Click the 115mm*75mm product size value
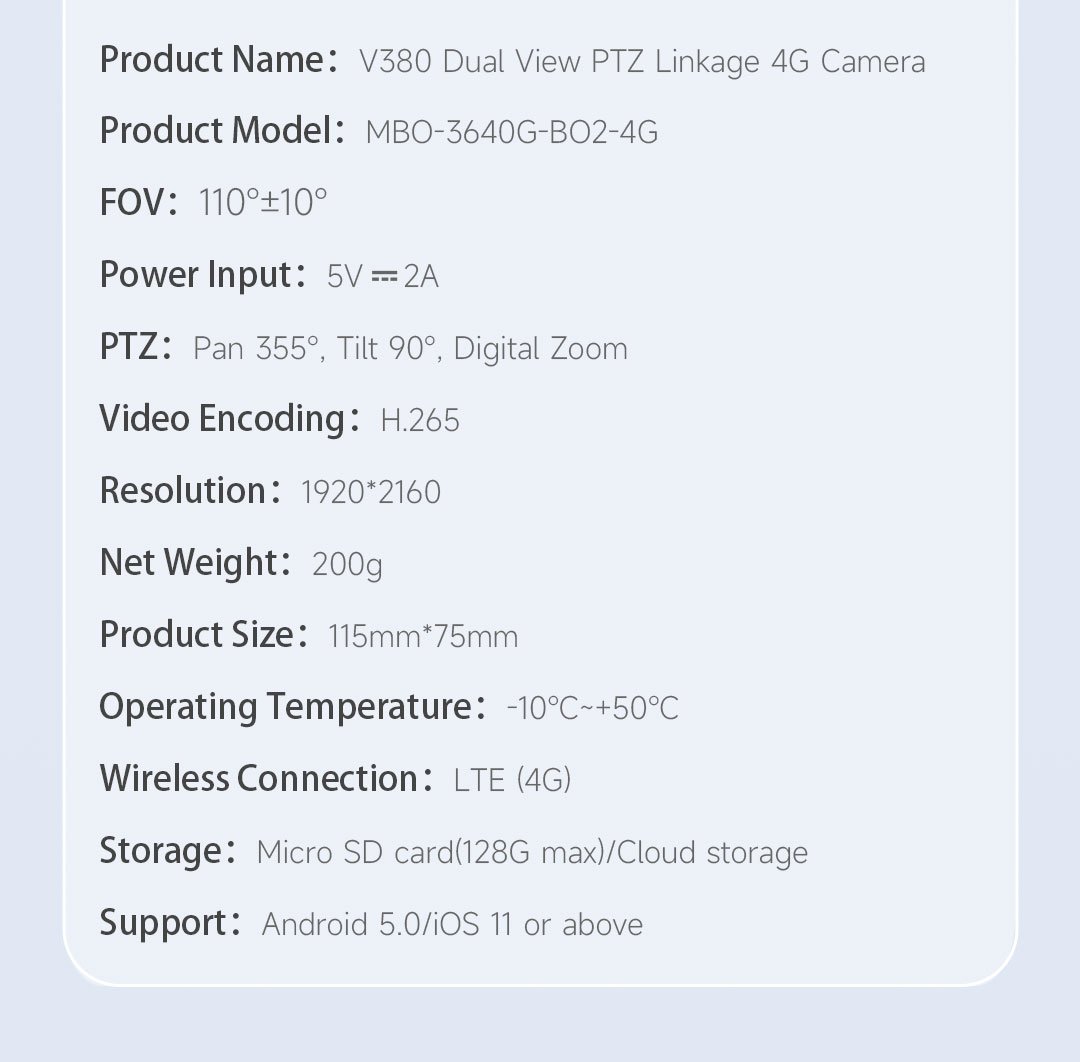 point(423,637)
